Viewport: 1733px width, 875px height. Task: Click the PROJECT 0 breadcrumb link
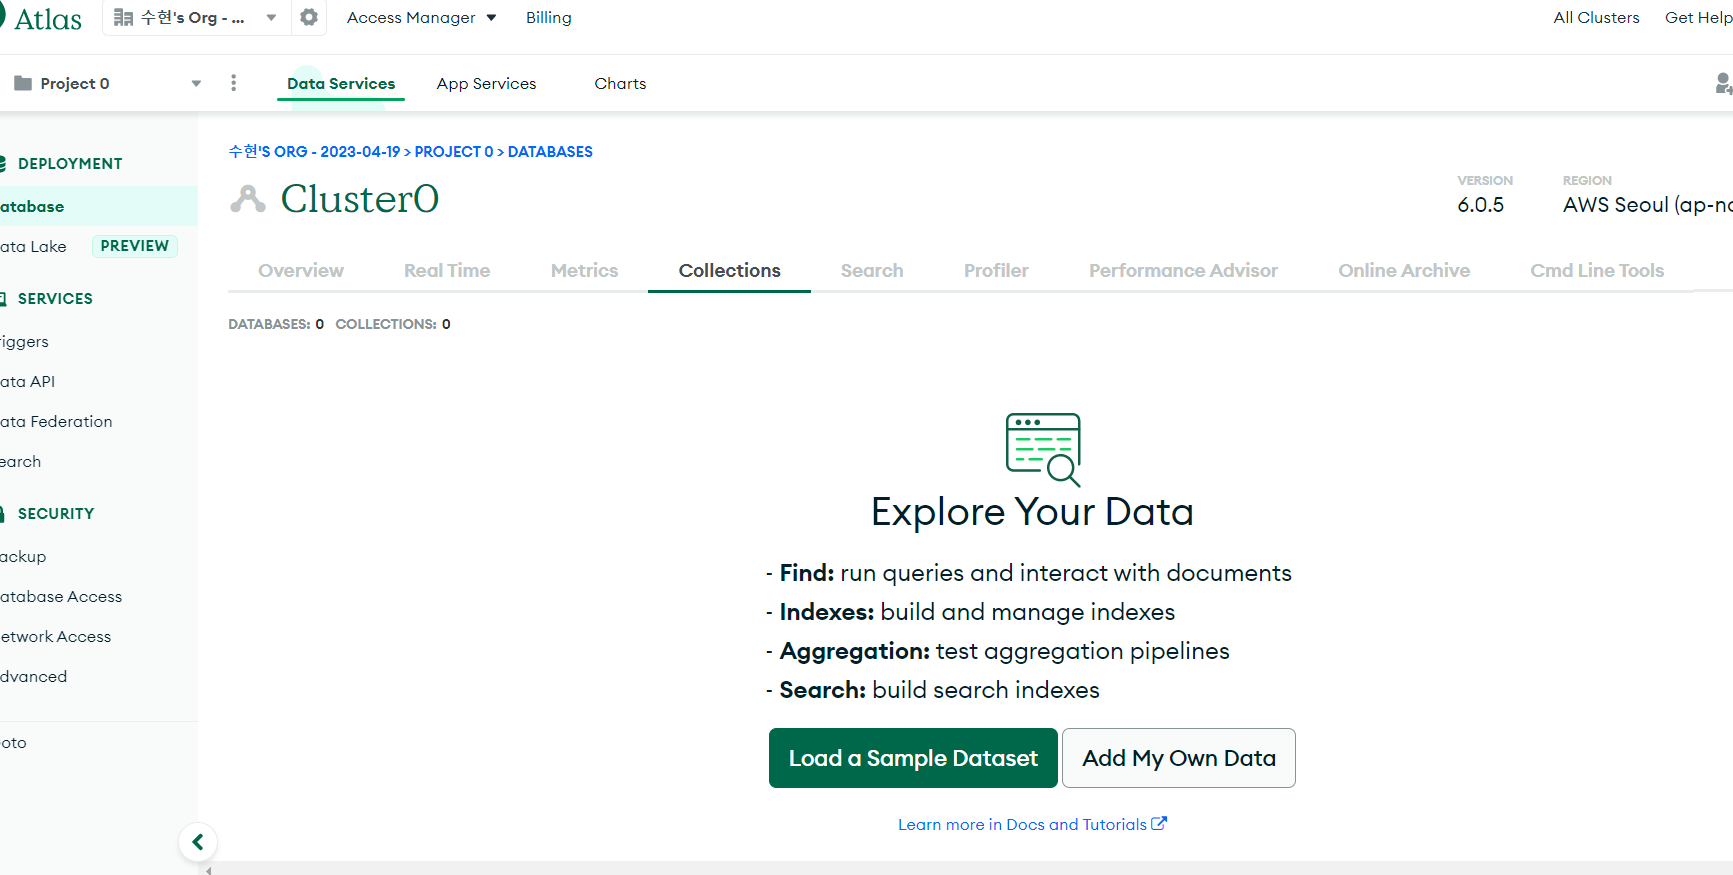pyautogui.click(x=454, y=152)
